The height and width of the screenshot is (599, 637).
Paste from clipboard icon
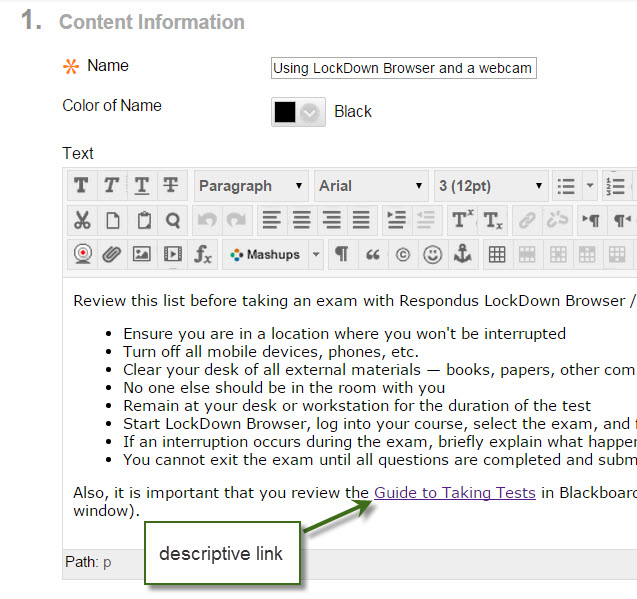point(143,221)
